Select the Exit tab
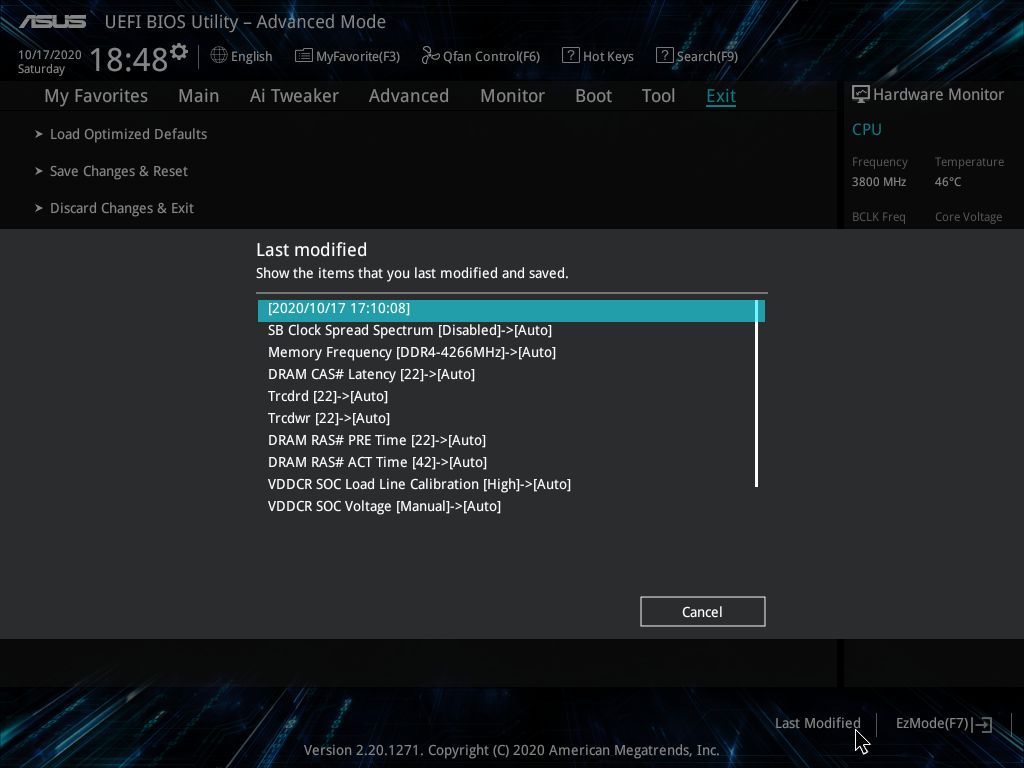Screen dimensions: 1024x768 tap(721, 96)
